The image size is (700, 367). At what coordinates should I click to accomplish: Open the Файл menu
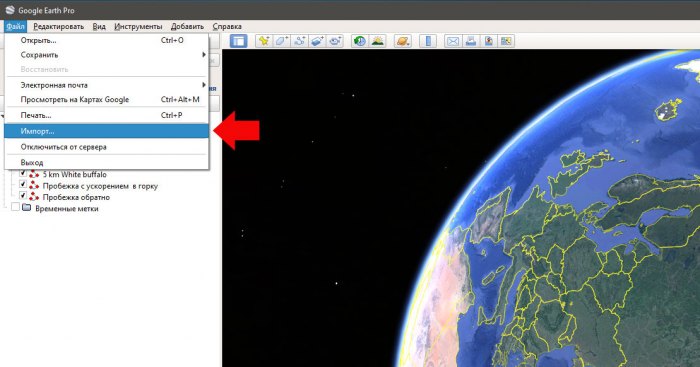coord(16,26)
